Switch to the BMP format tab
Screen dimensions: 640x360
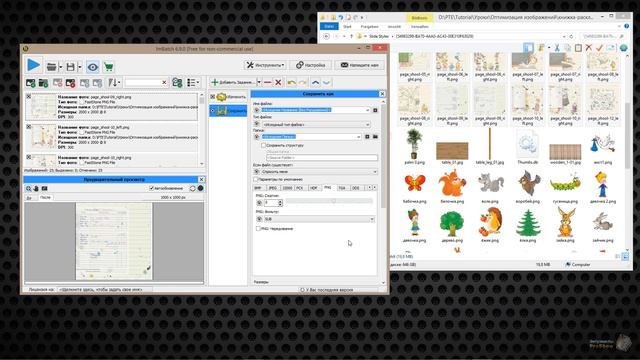[259, 188]
